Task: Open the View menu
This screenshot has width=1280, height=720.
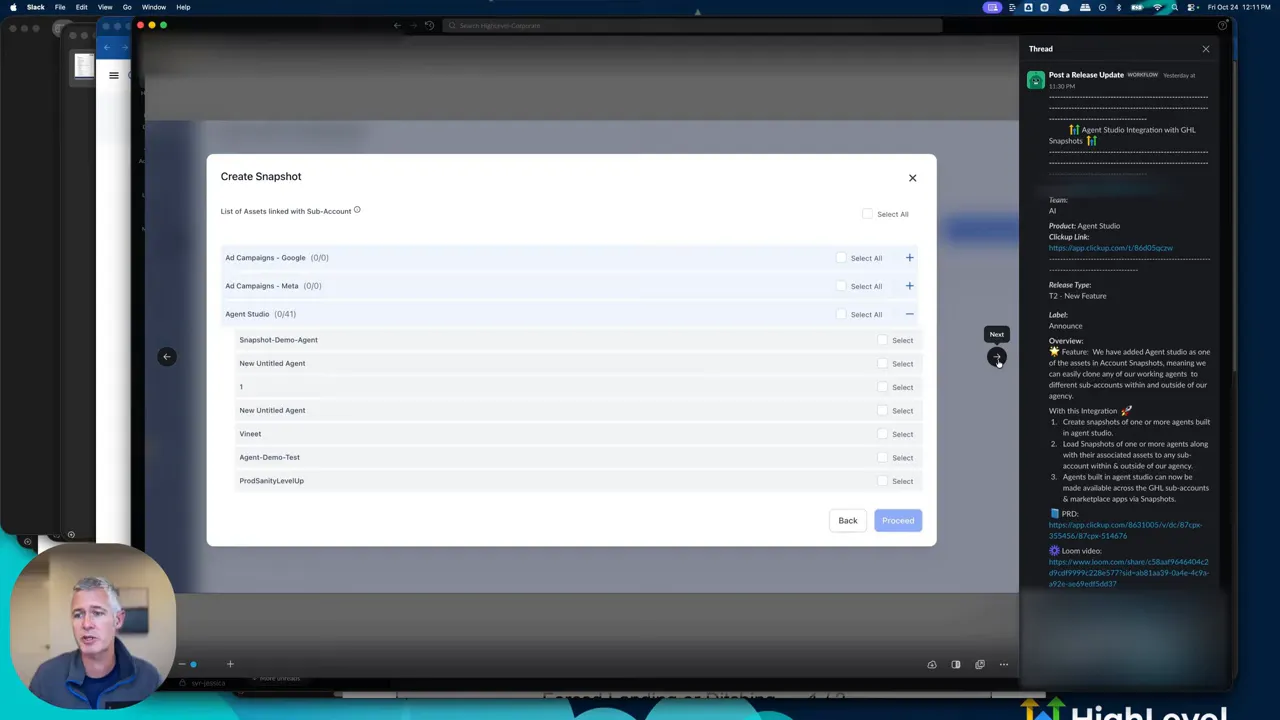Action: coord(105,7)
